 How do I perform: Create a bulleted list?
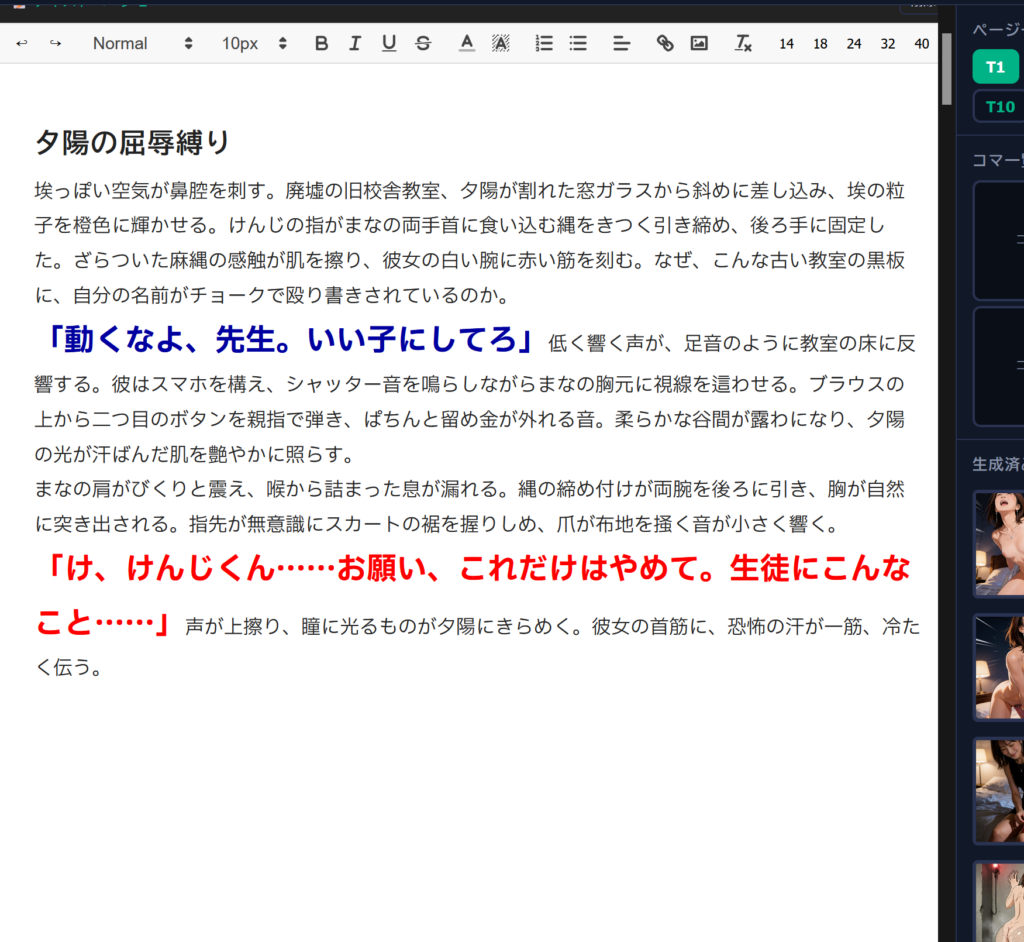tap(578, 43)
